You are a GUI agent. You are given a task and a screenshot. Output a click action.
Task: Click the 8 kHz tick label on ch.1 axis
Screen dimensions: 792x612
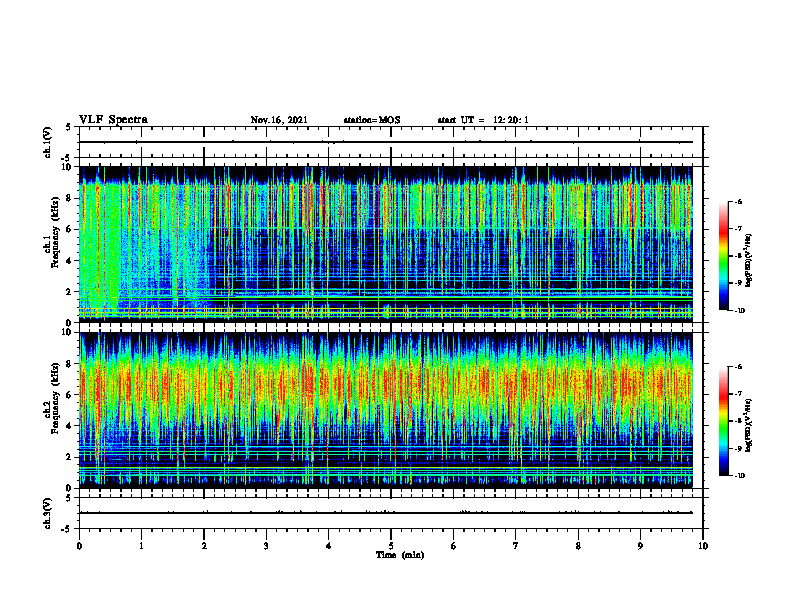pos(69,198)
